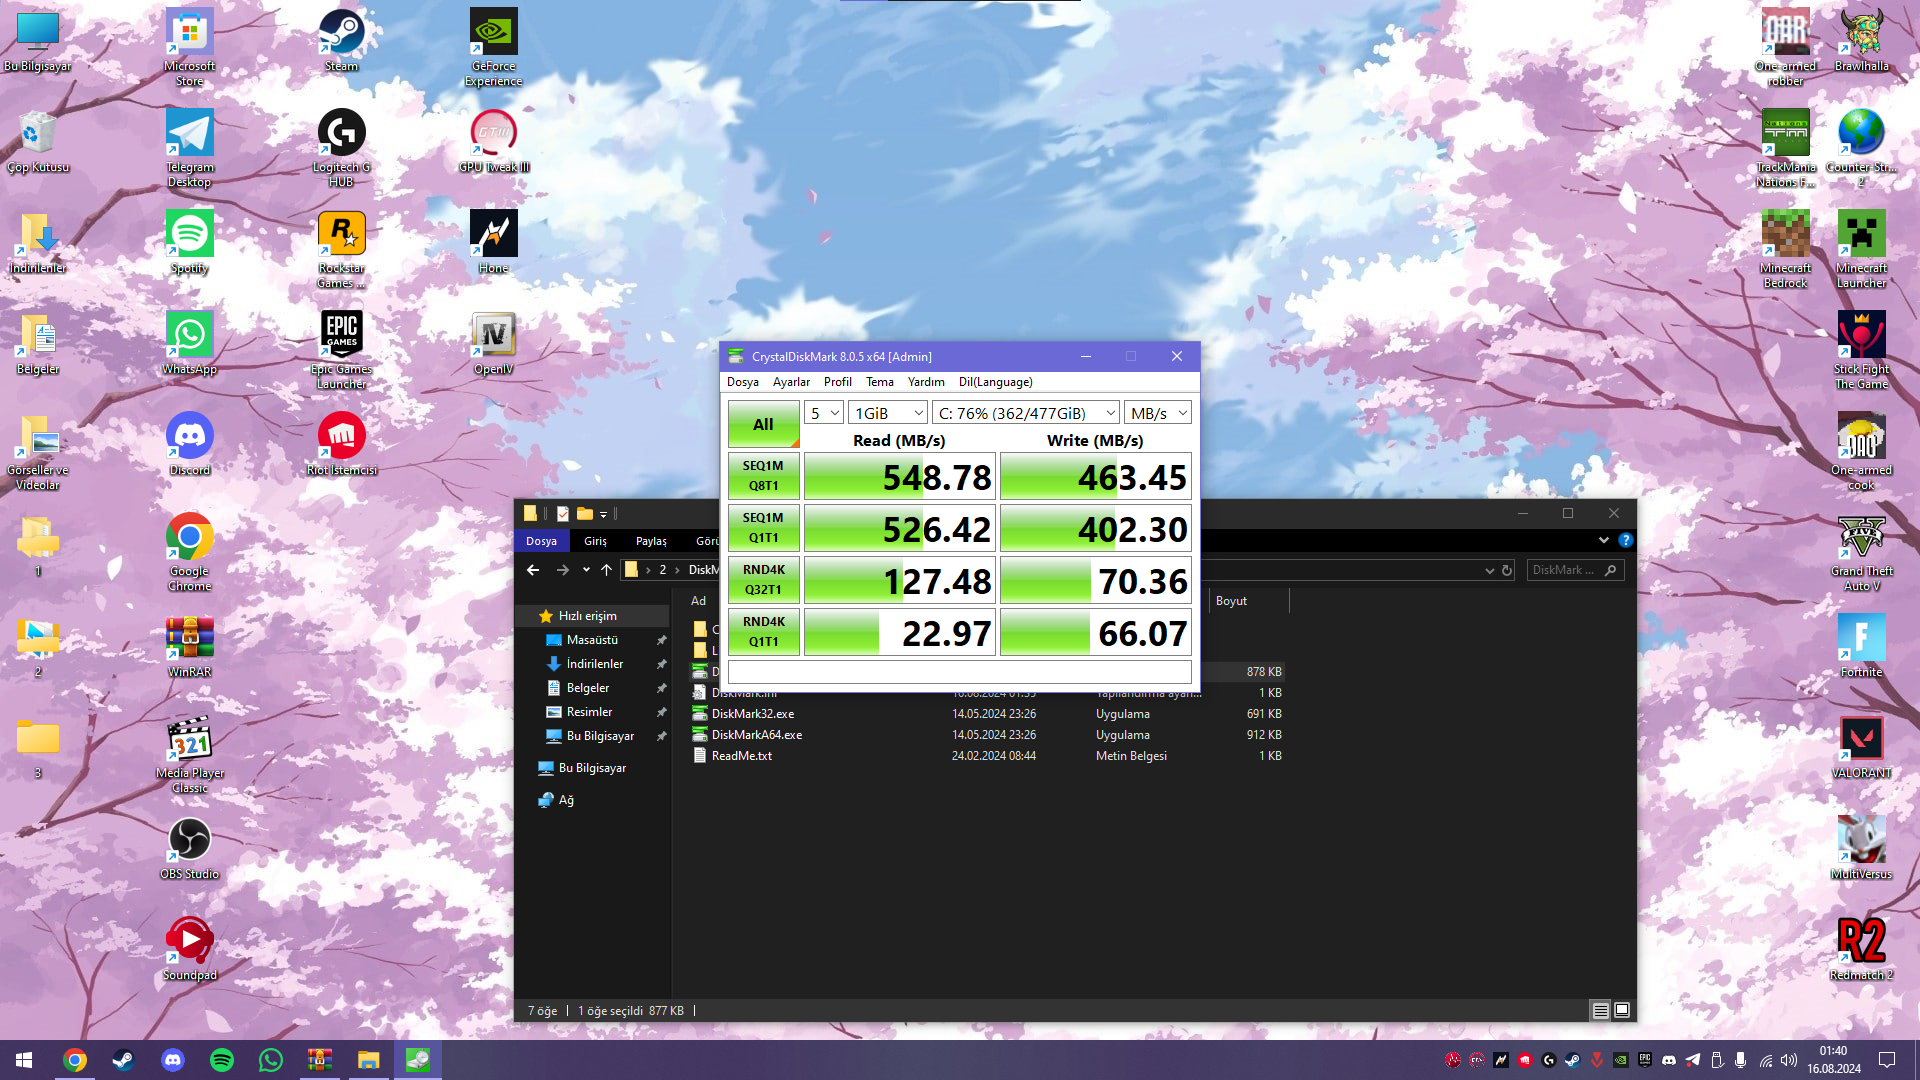The height and width of the screenshot is (1080, 1920).
Task: Open Yardım menu in CrystalDiskMark
Action: [x=926, y=382]
